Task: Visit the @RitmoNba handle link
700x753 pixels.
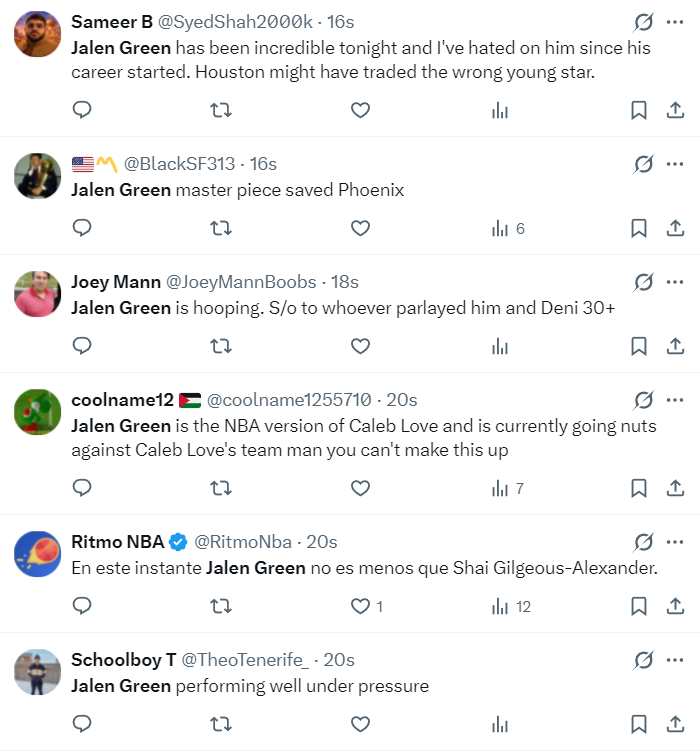Action: (243, 542)
